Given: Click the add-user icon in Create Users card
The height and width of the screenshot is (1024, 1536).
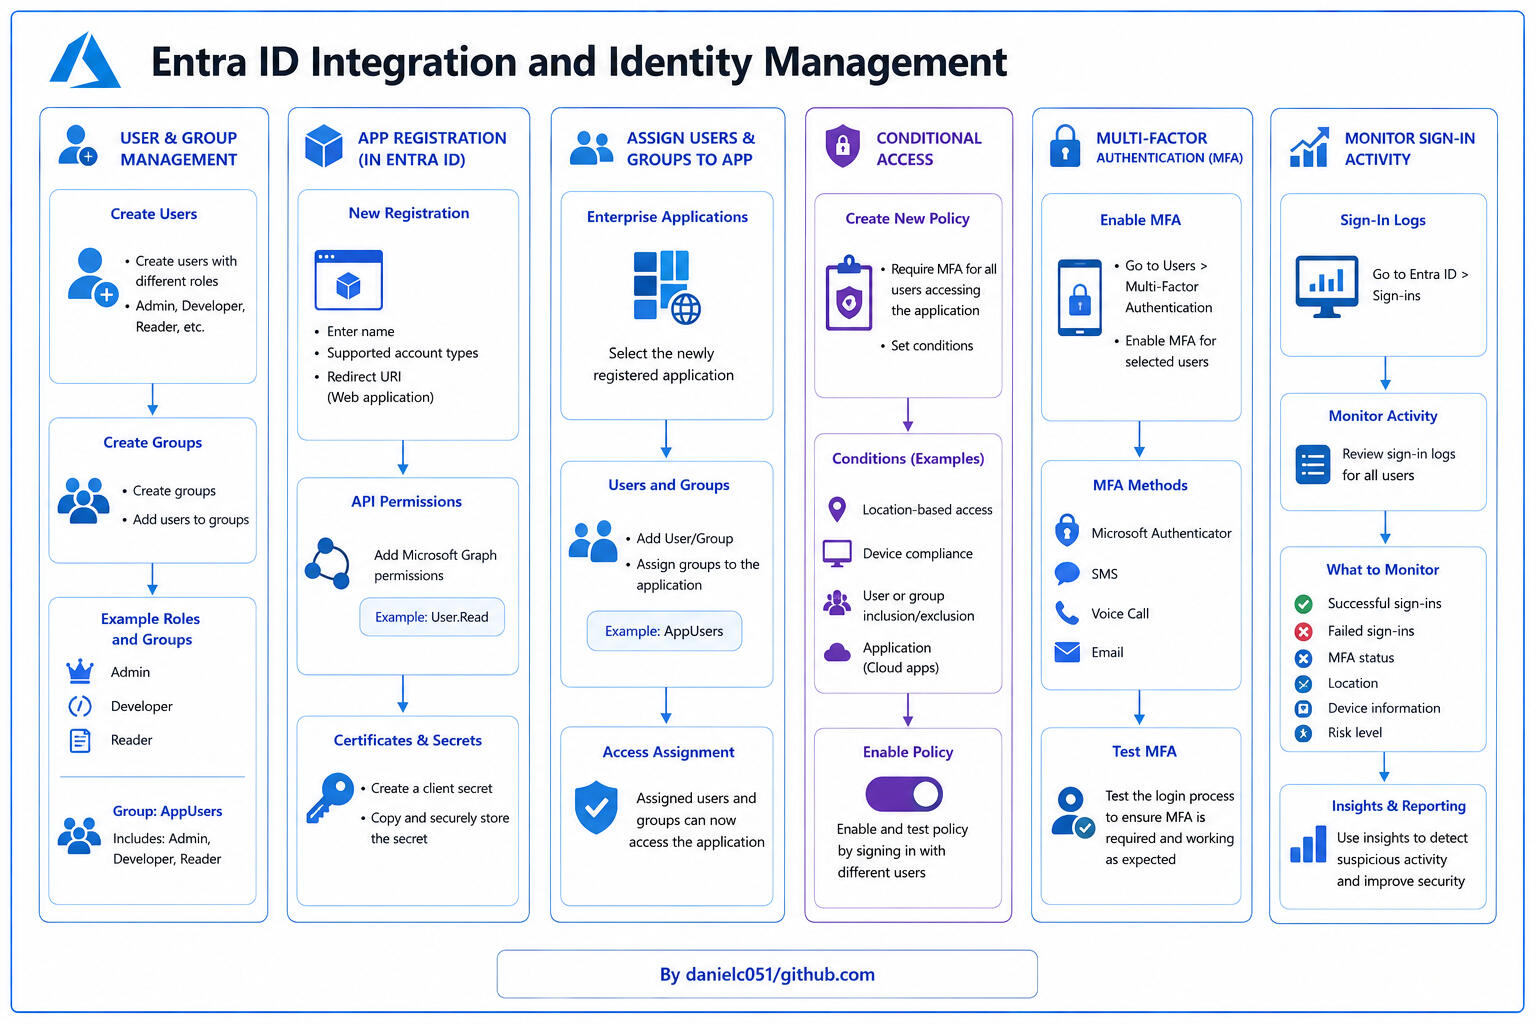Looking at the screenshot, I should click(93, 277).
